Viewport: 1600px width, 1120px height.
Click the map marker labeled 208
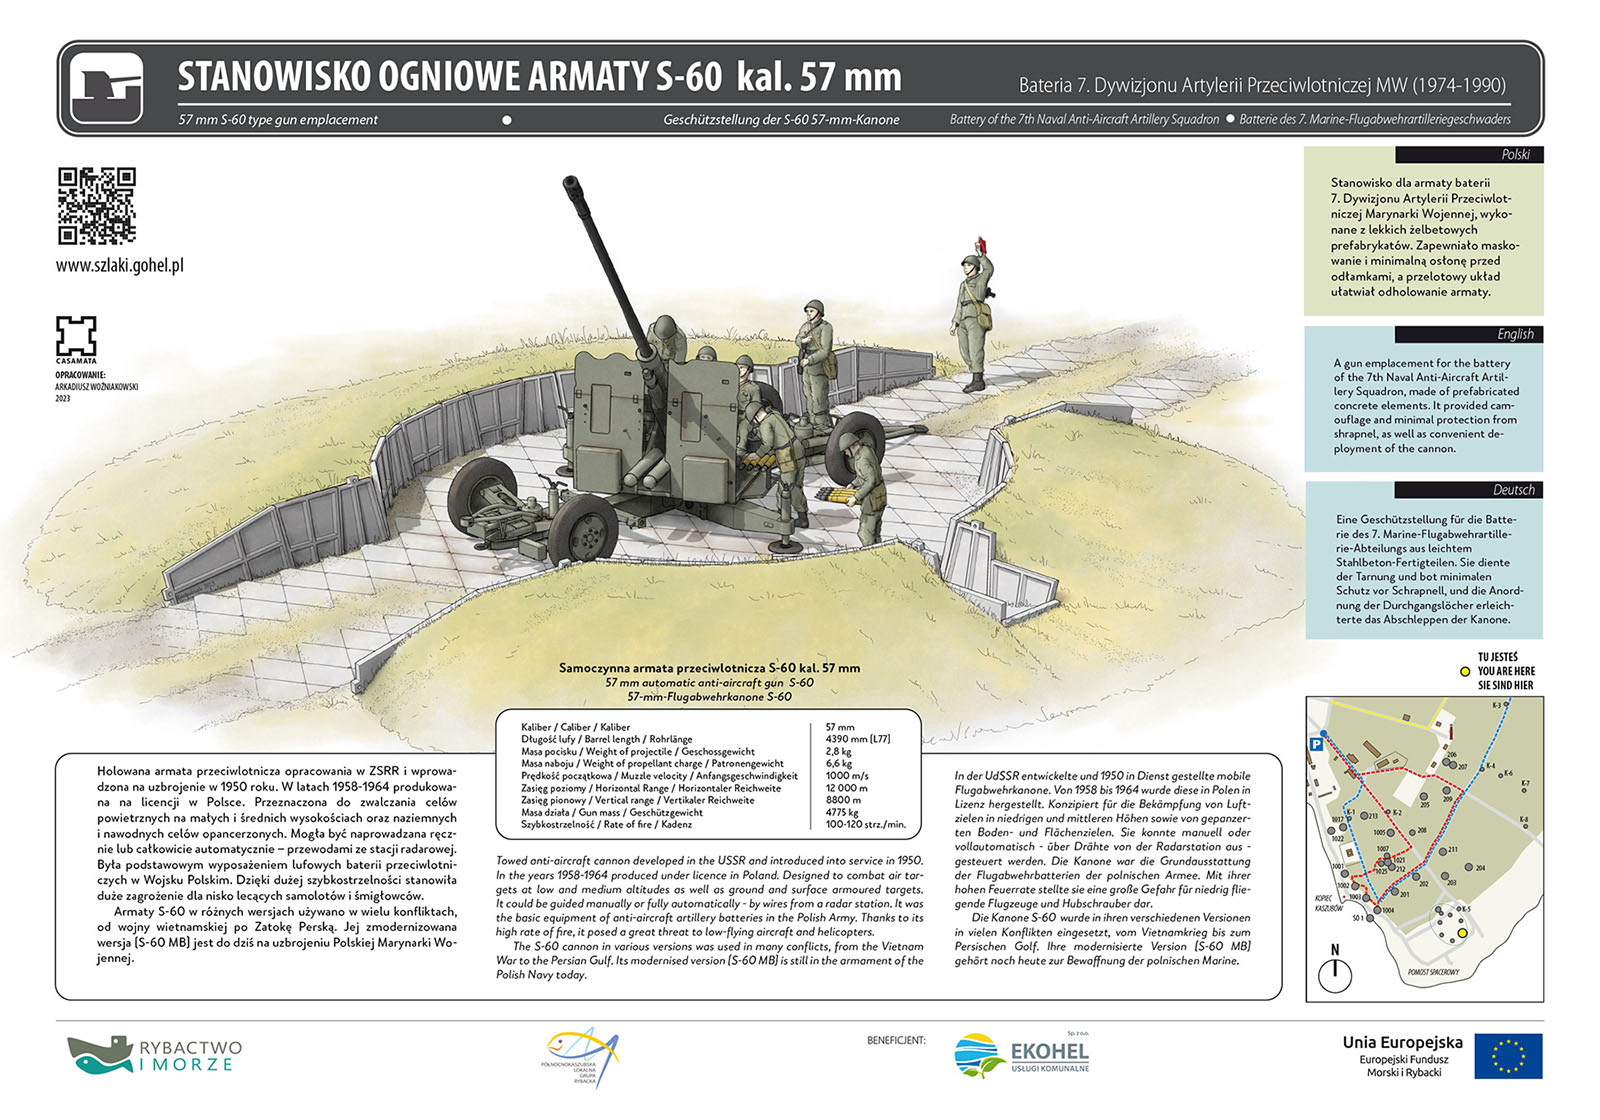point(1412,833)
